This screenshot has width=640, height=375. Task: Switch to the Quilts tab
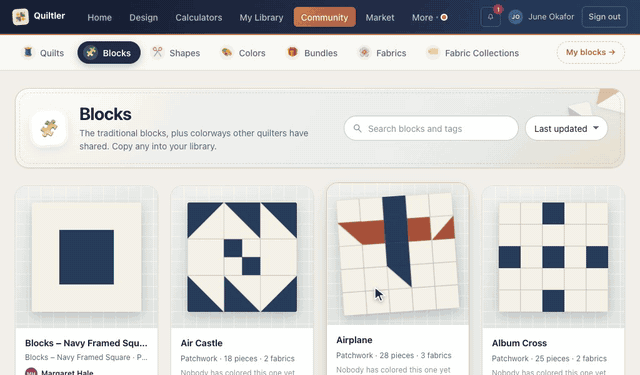point(43,53)
